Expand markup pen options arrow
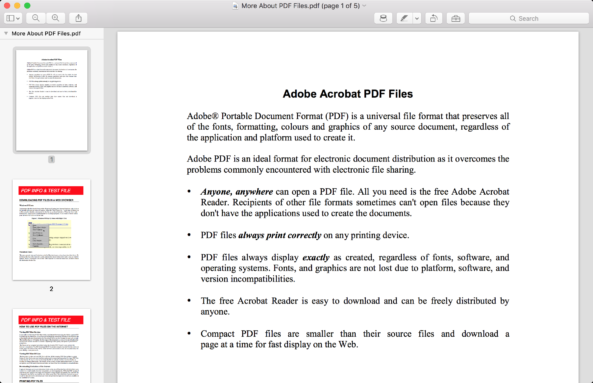Screen dimensions: 593x383 click(417, 18)
